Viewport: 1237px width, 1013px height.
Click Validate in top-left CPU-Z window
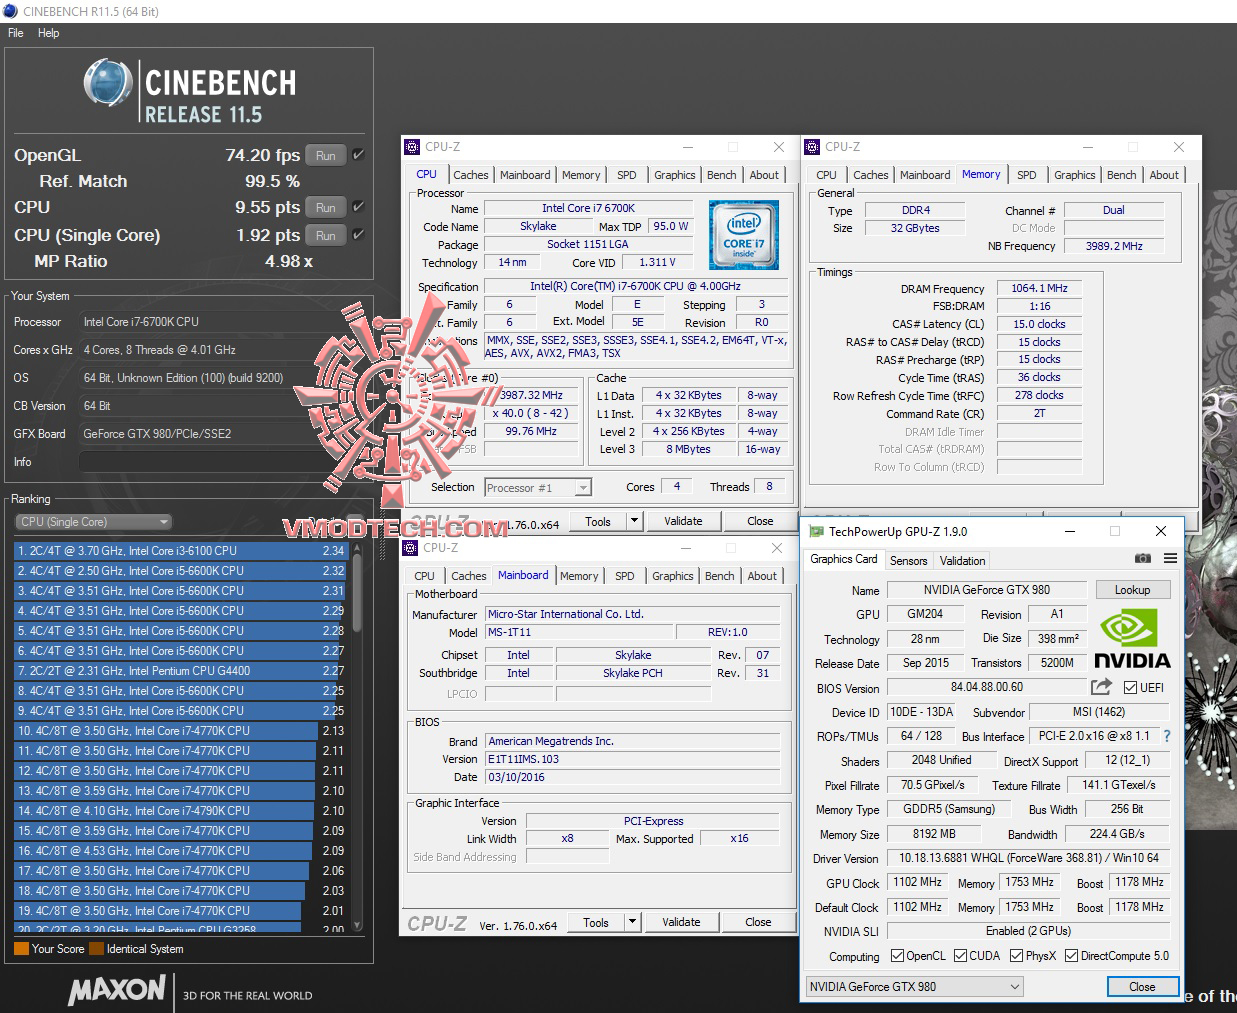point(683,521)
